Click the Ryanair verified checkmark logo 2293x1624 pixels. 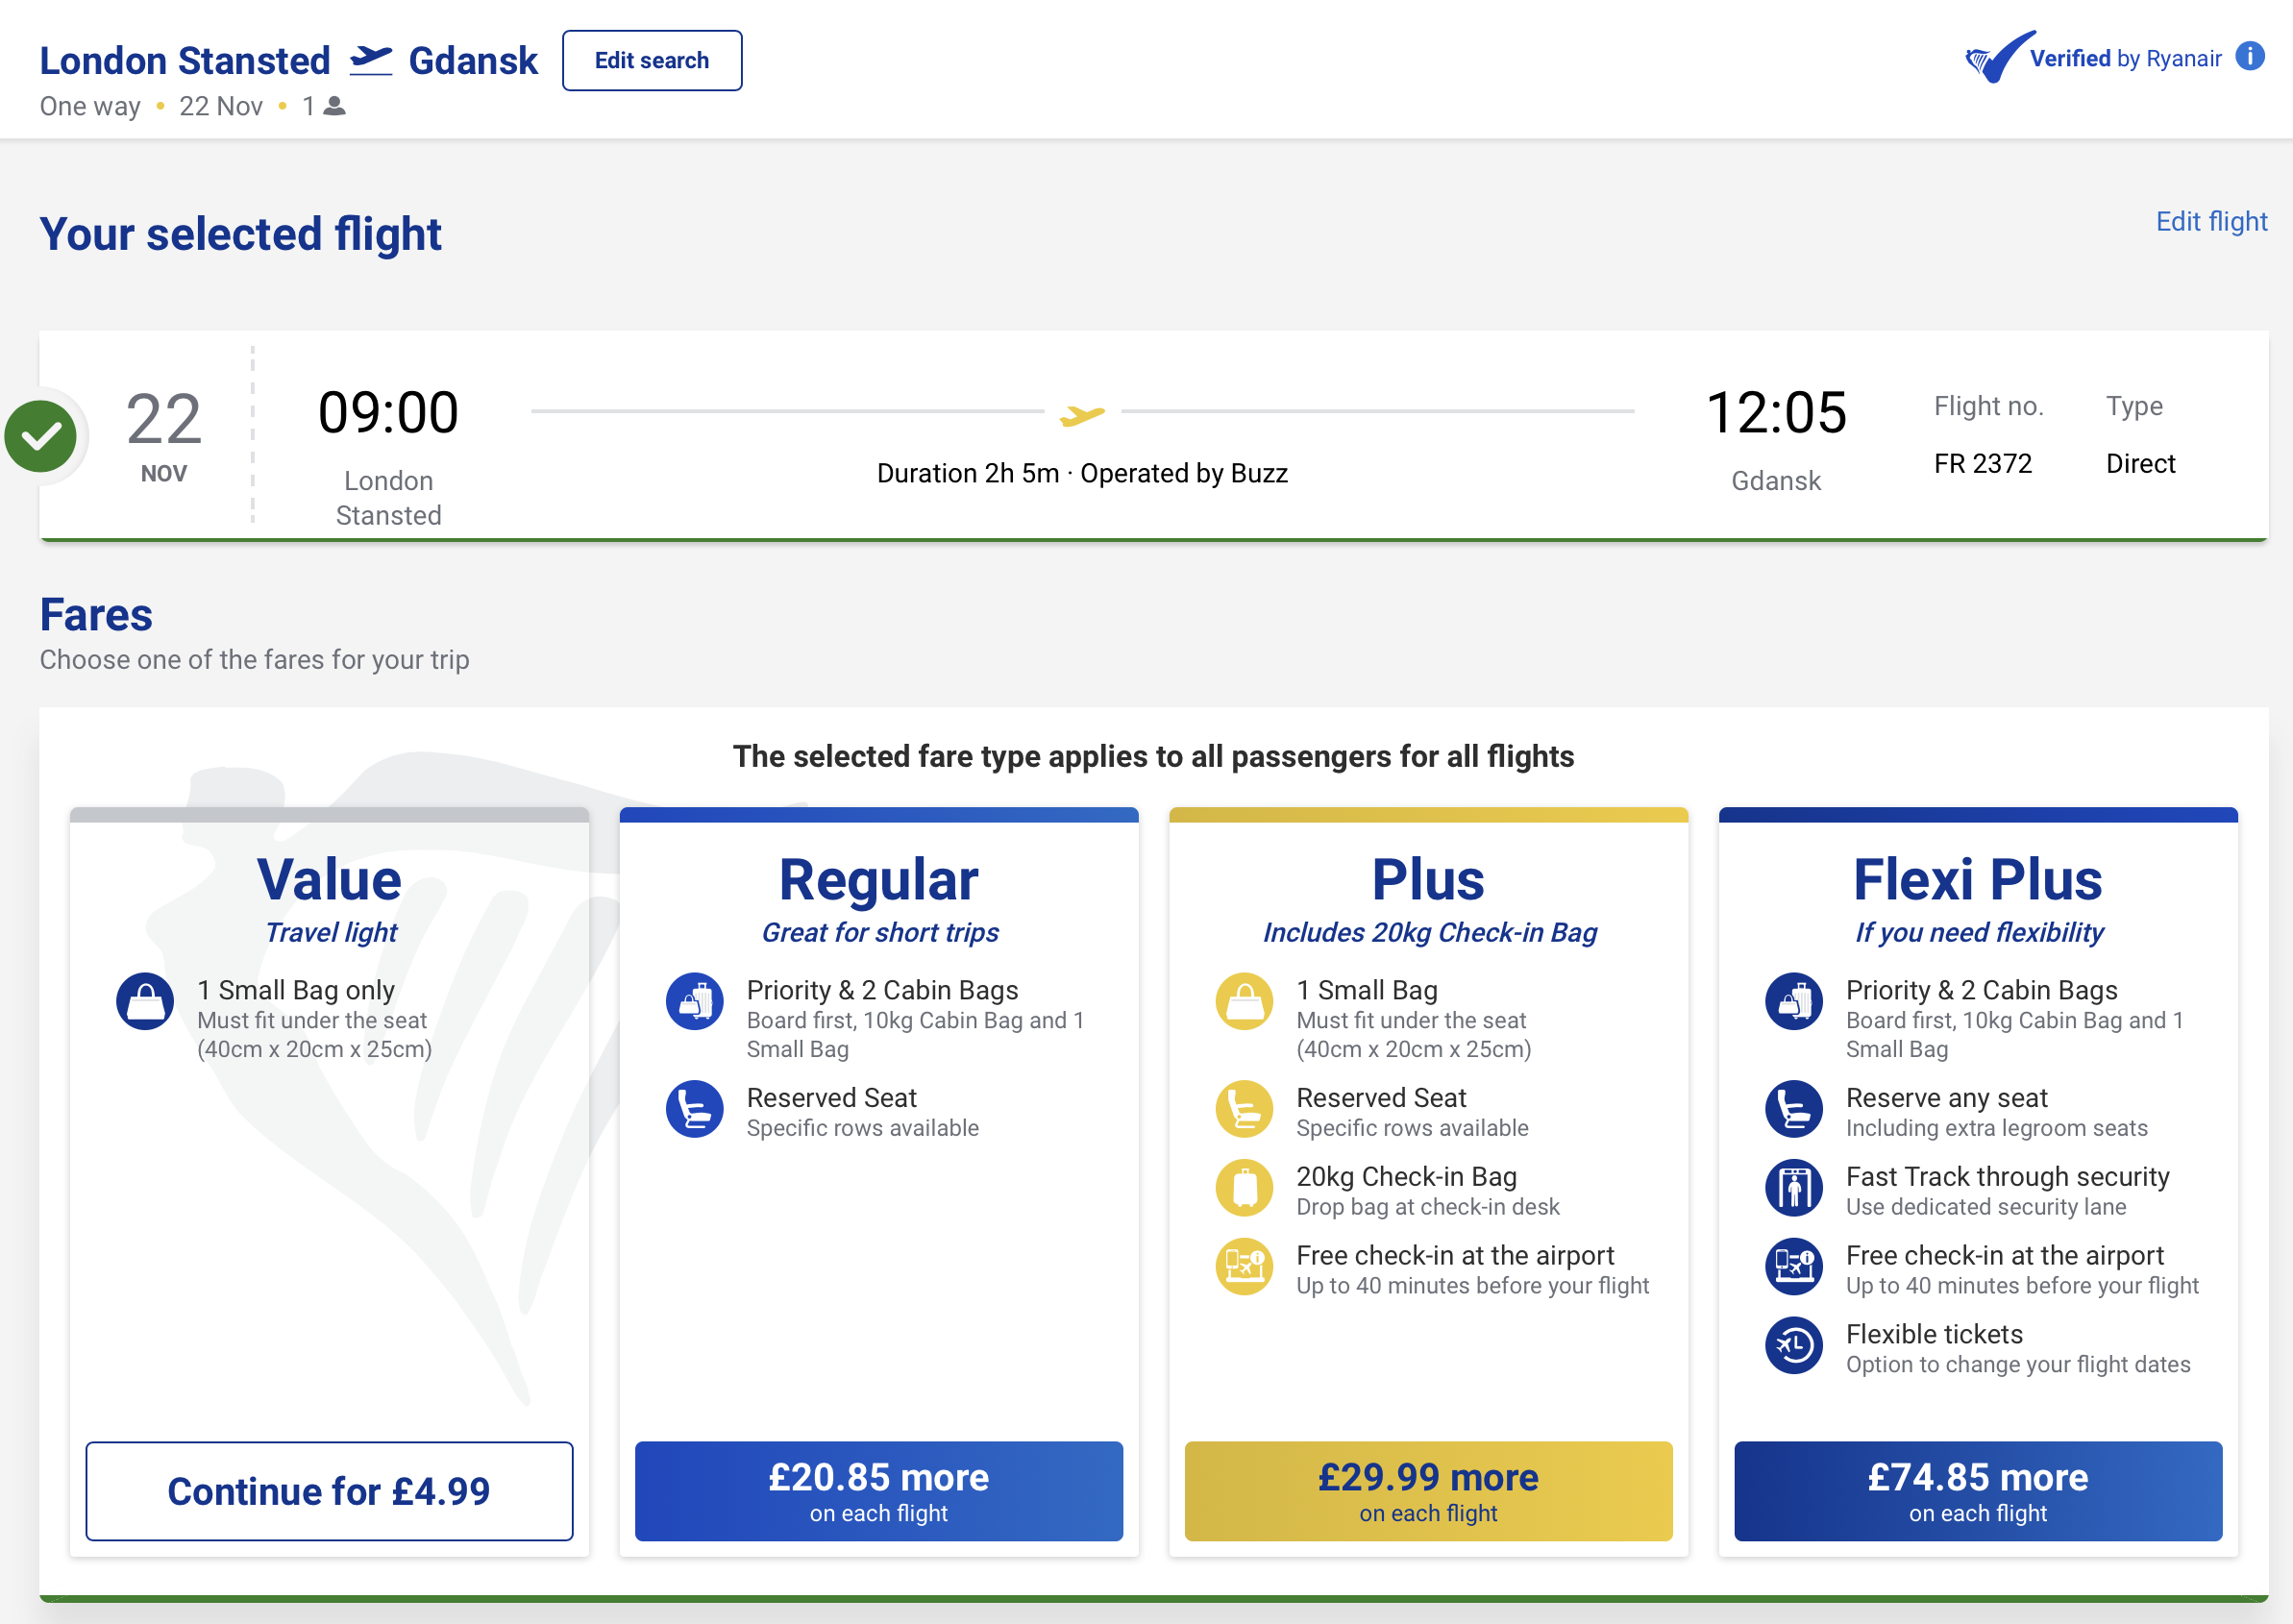(x=2000, y=57)
